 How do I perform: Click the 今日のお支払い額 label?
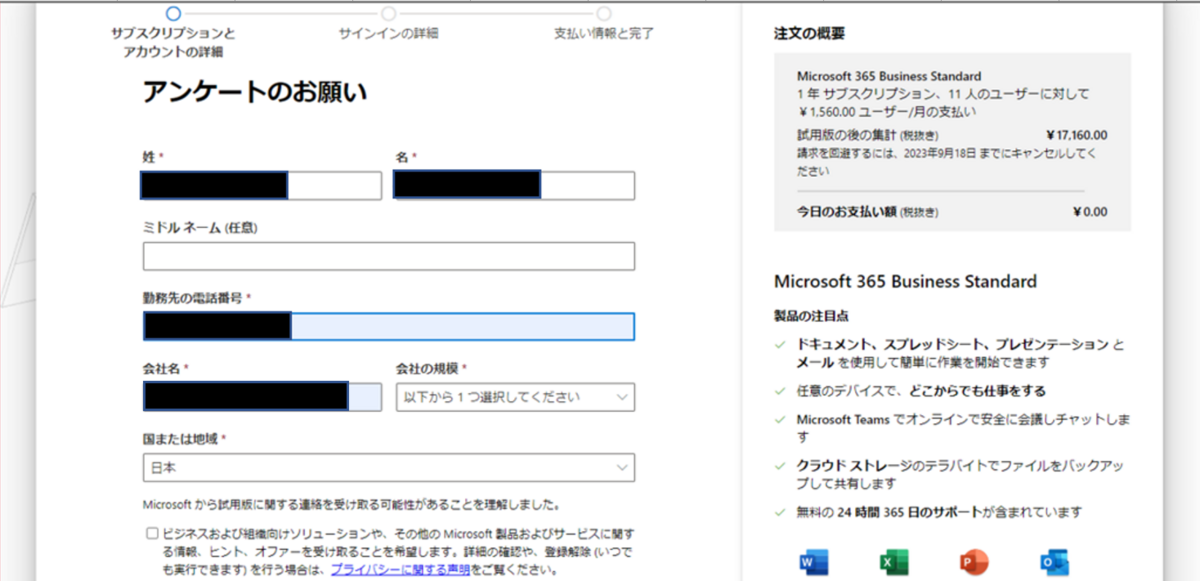846,212
